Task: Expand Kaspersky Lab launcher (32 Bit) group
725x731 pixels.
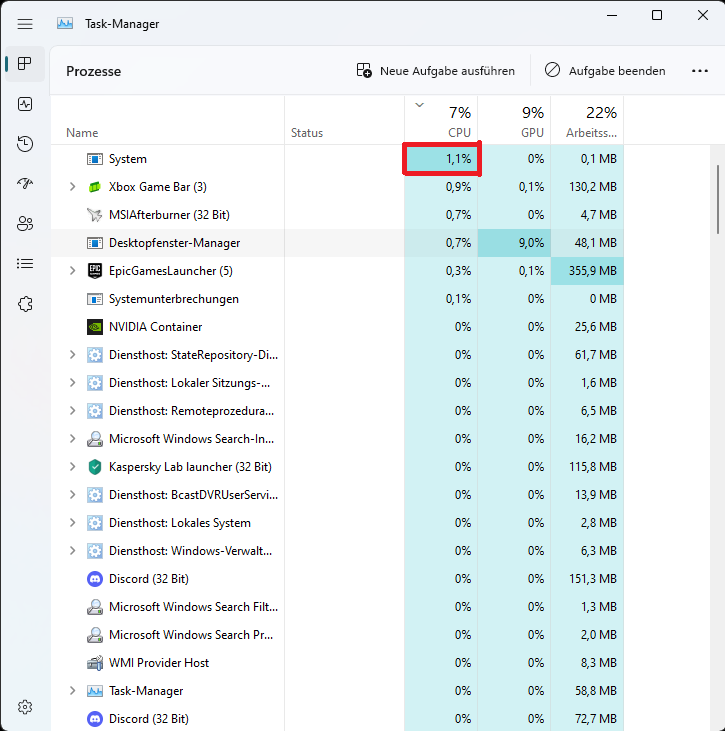Action: point(72,467)
